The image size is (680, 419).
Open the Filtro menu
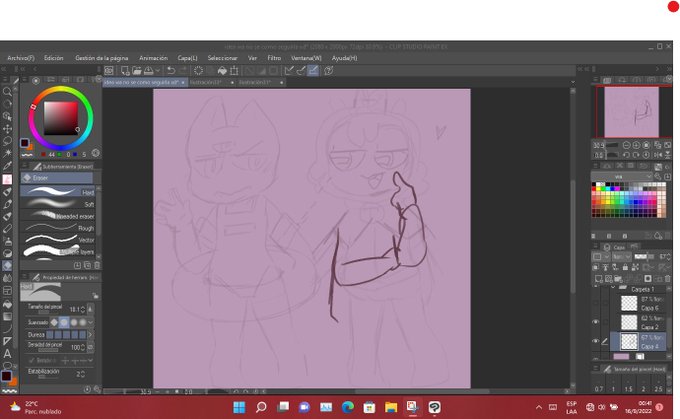(274, 58)
